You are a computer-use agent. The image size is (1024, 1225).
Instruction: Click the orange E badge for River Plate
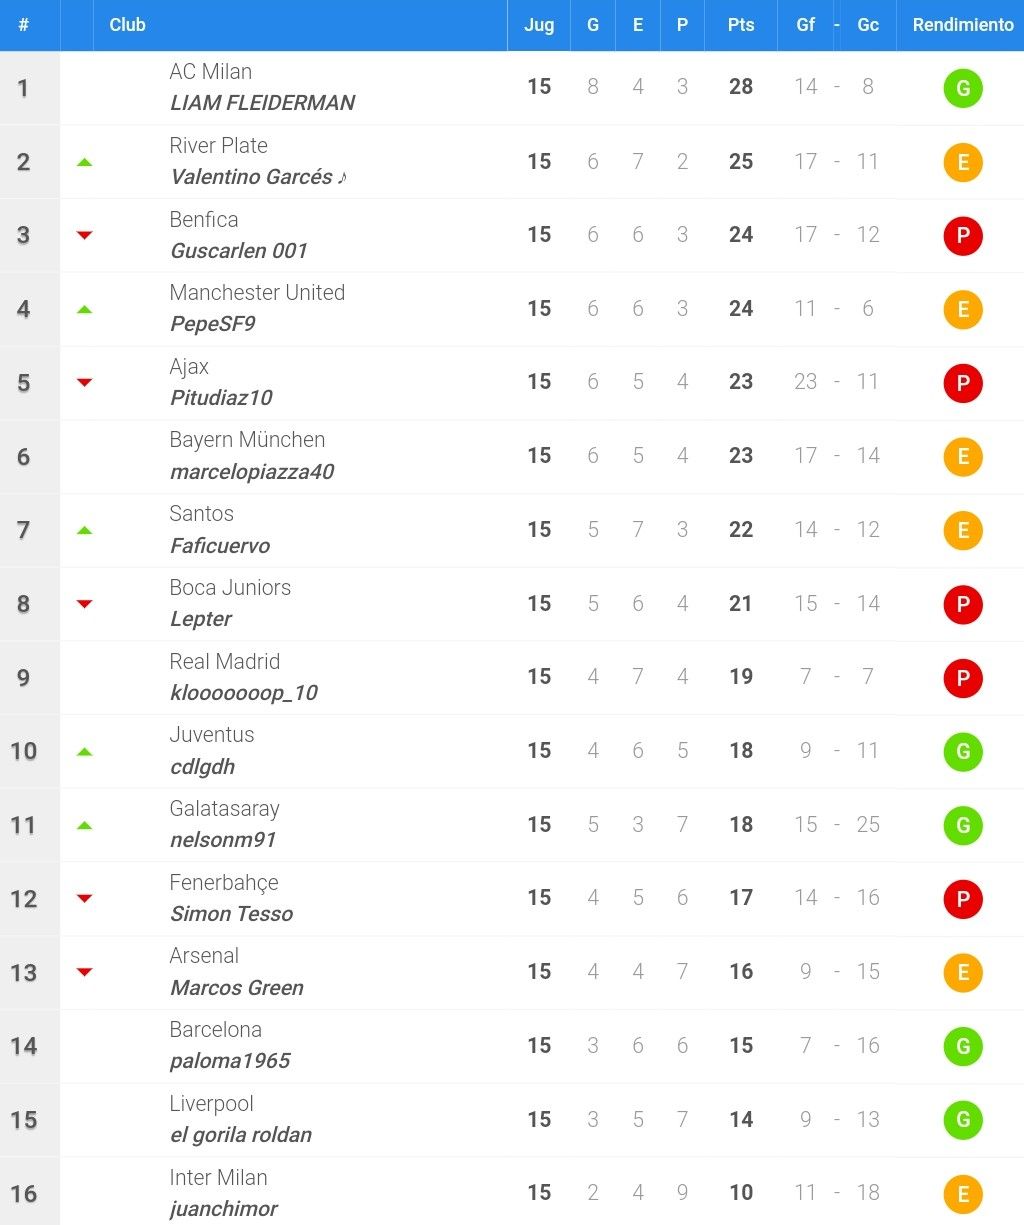(x=963, y=162)
